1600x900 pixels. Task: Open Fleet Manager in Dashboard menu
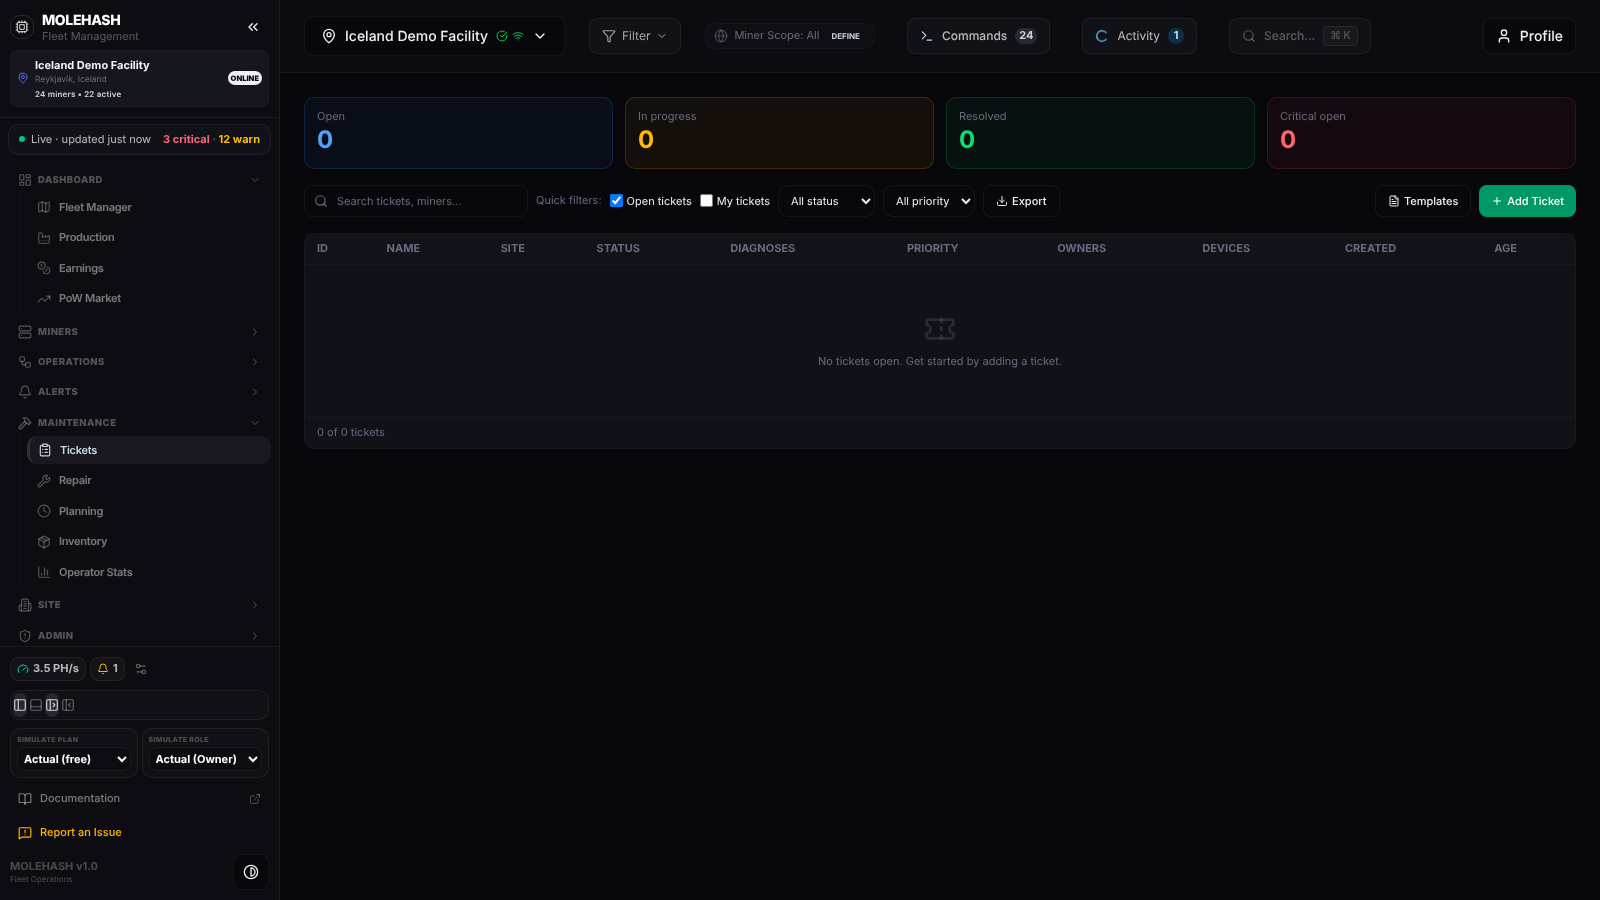[x=149, y=207]
